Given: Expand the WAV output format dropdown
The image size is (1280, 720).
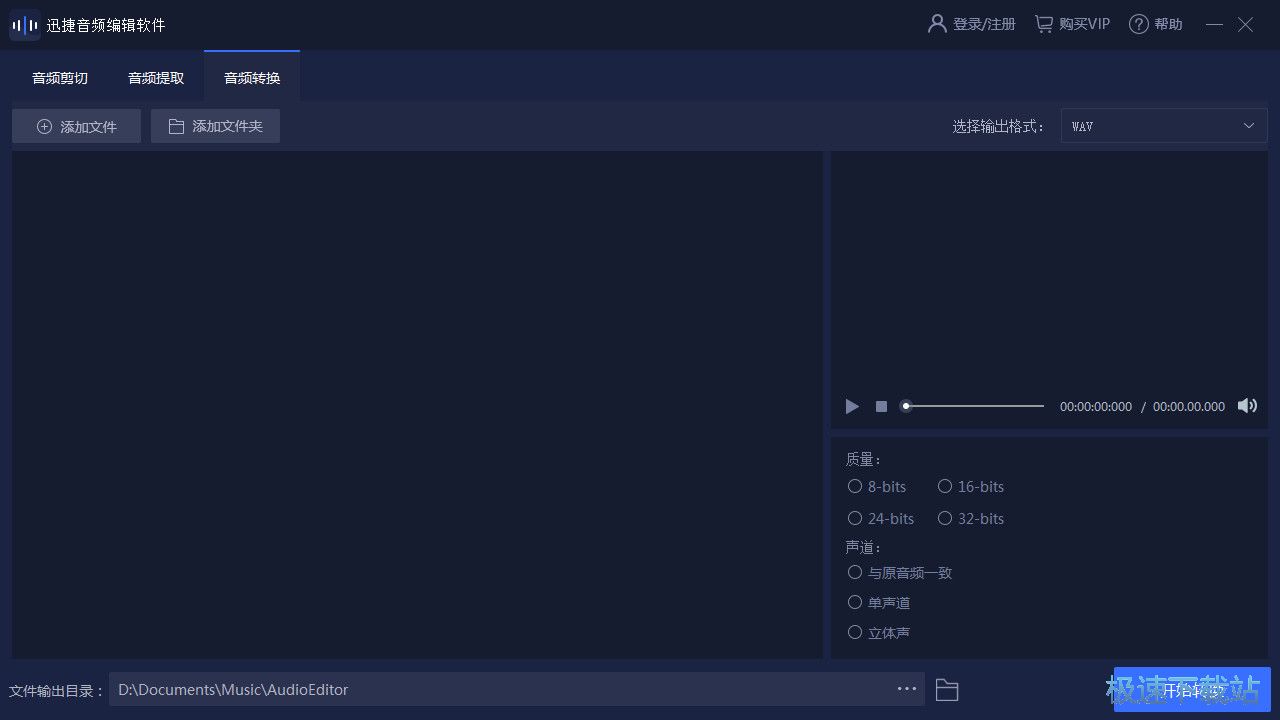Looking at the screenshot, I should (1163, 126).
